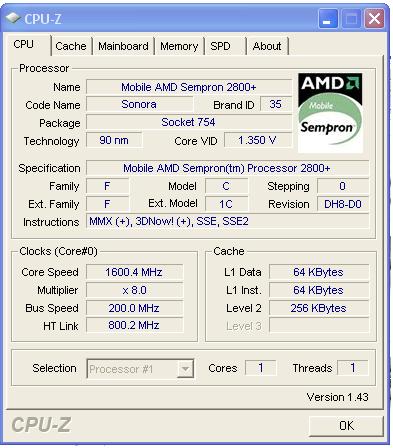Click the Processor selection dropdown arrow
This screenshot has width=393, height=448.
185,369
